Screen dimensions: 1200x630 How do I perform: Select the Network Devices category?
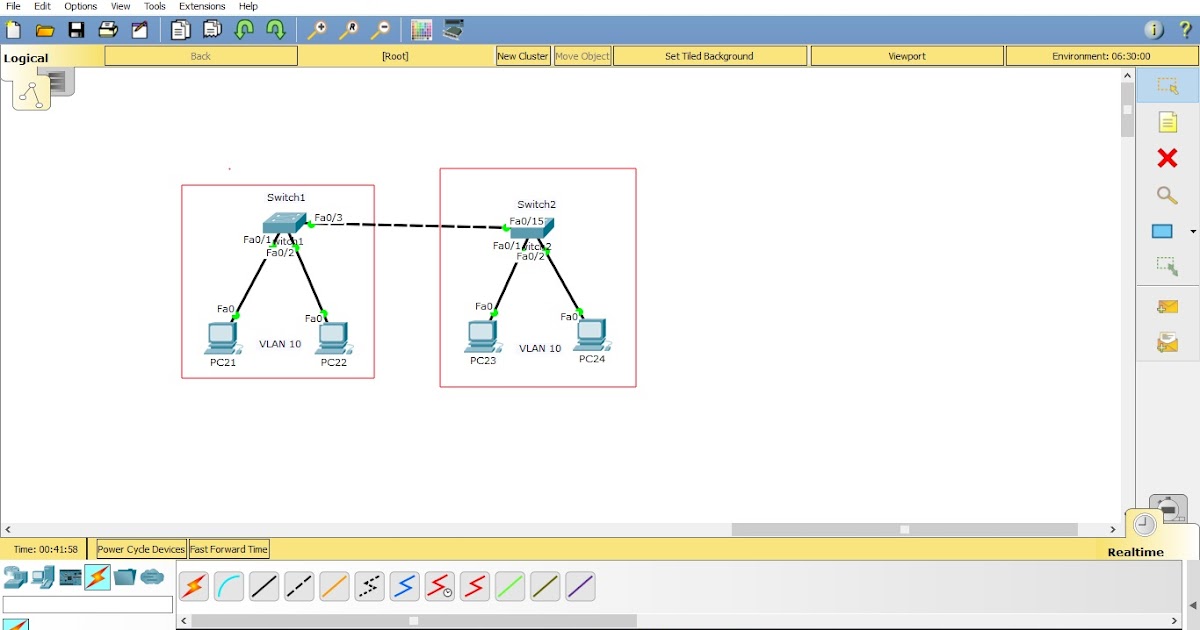[15, 577]
